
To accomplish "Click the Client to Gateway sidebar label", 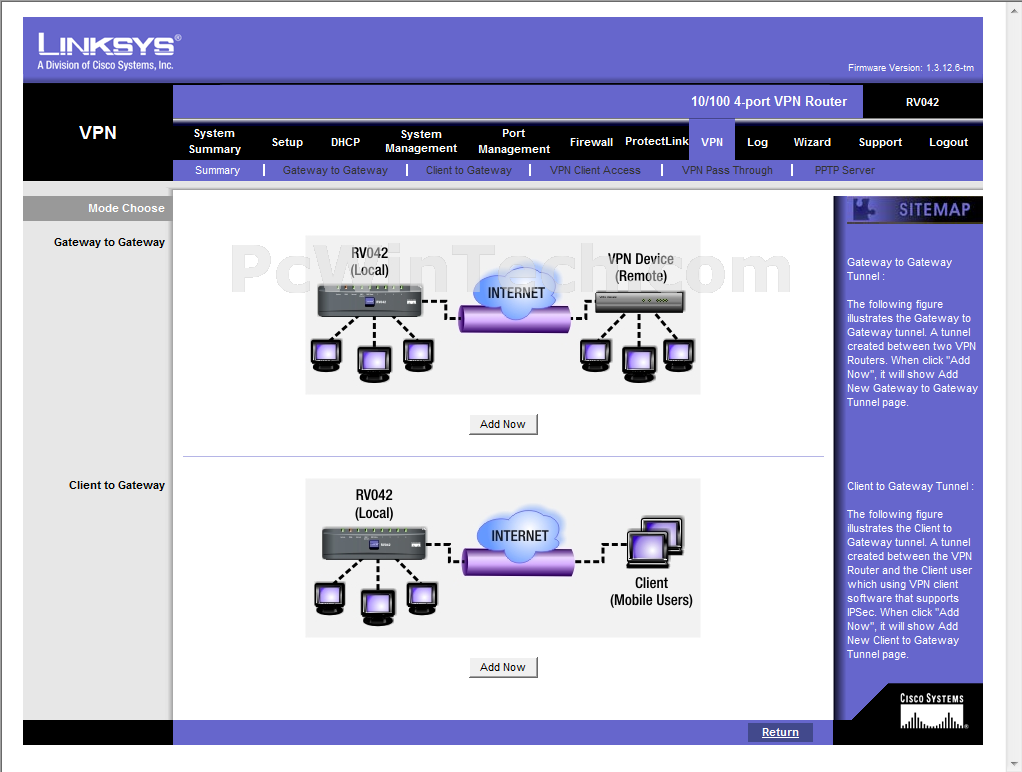I will [x=117, y=486].
